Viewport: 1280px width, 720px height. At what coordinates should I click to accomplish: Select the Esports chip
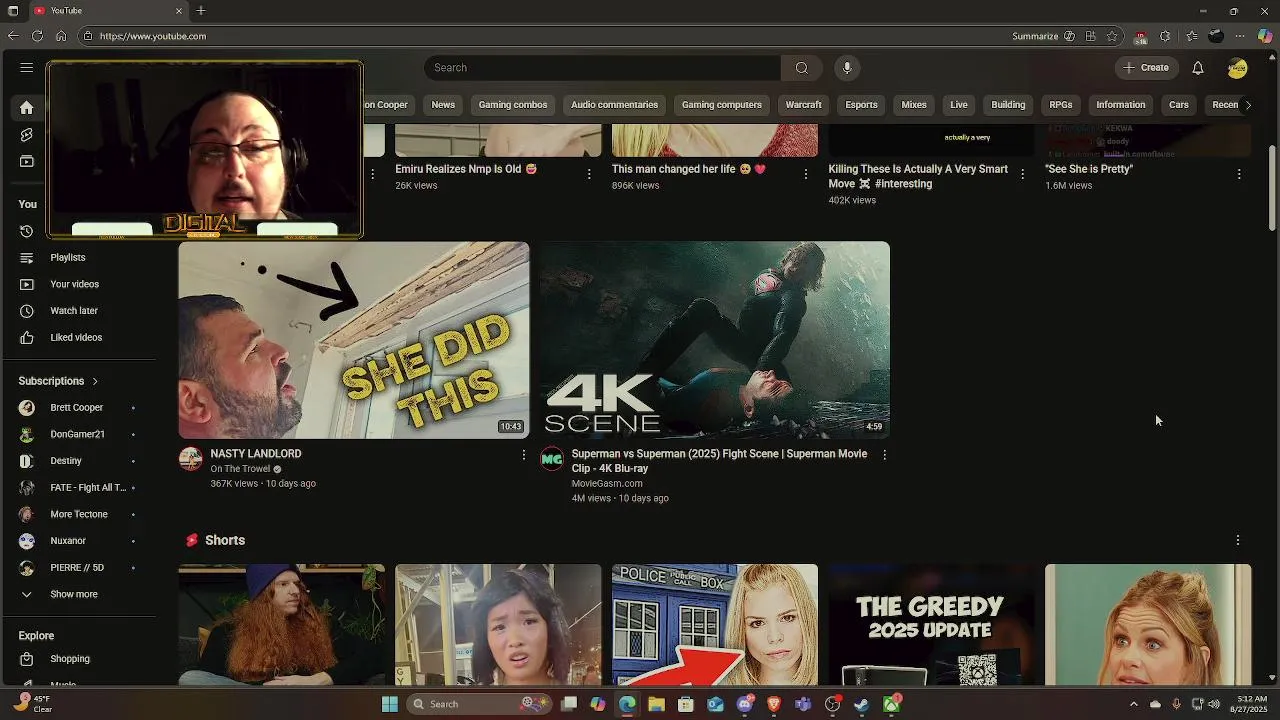(x=861, y=105)
